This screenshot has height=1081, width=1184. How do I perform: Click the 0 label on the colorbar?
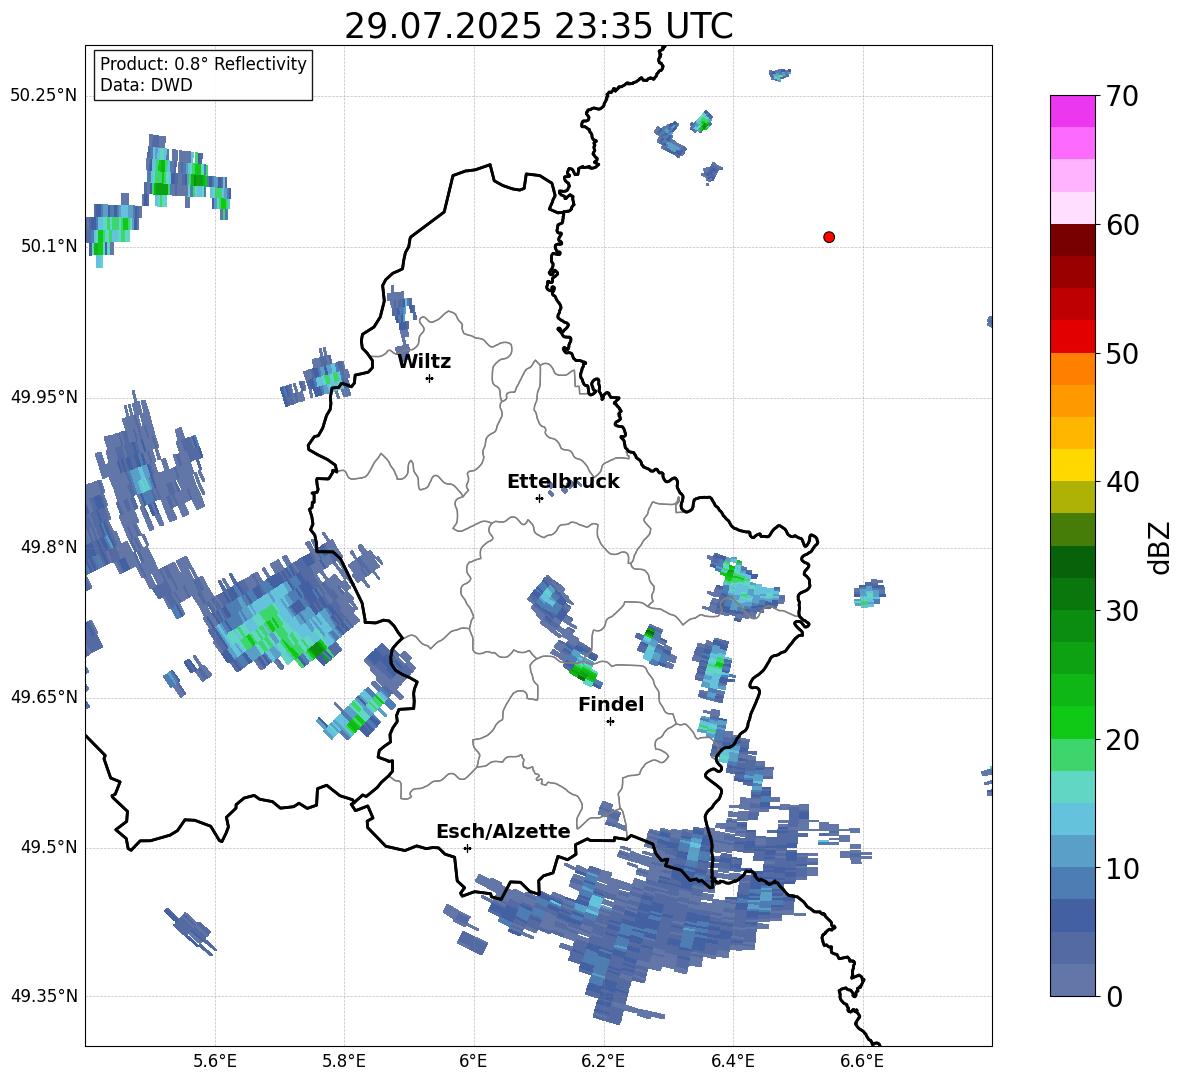pyautogui.click(x=1114, y=997)
